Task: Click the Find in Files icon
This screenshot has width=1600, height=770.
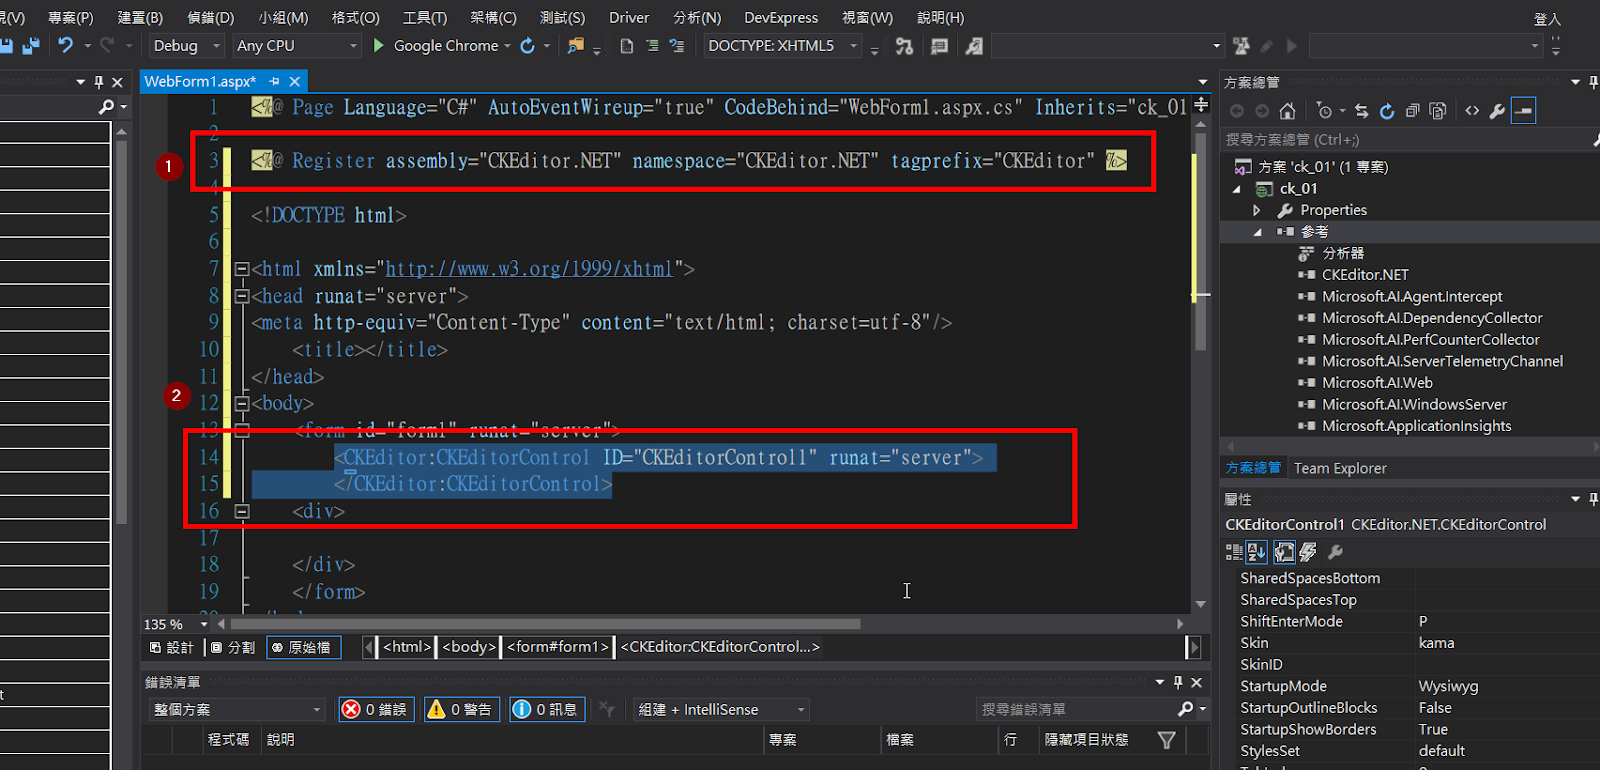Action: (x=575, y=45)
